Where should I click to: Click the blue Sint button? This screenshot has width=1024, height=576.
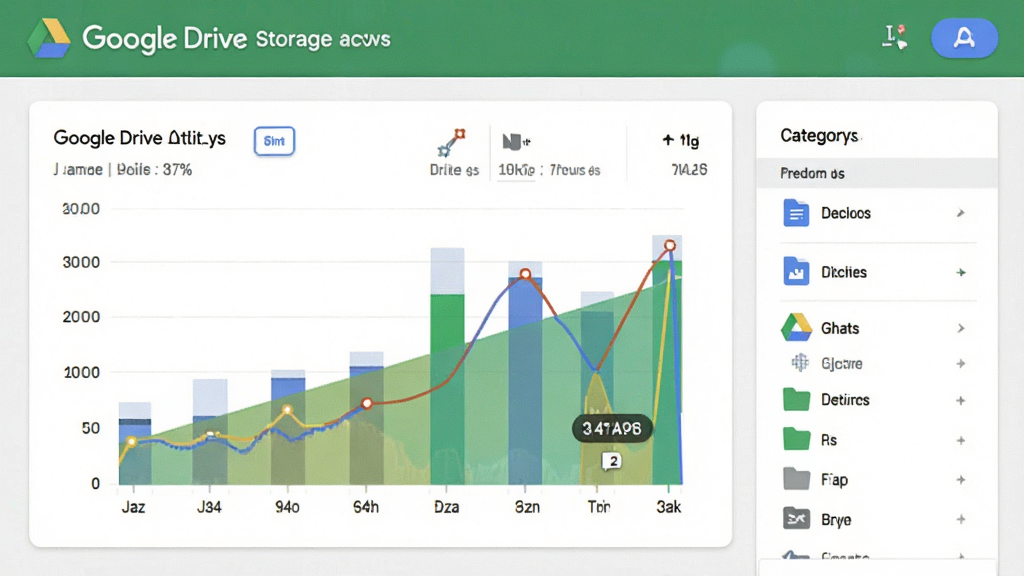(x=274, y=141)
